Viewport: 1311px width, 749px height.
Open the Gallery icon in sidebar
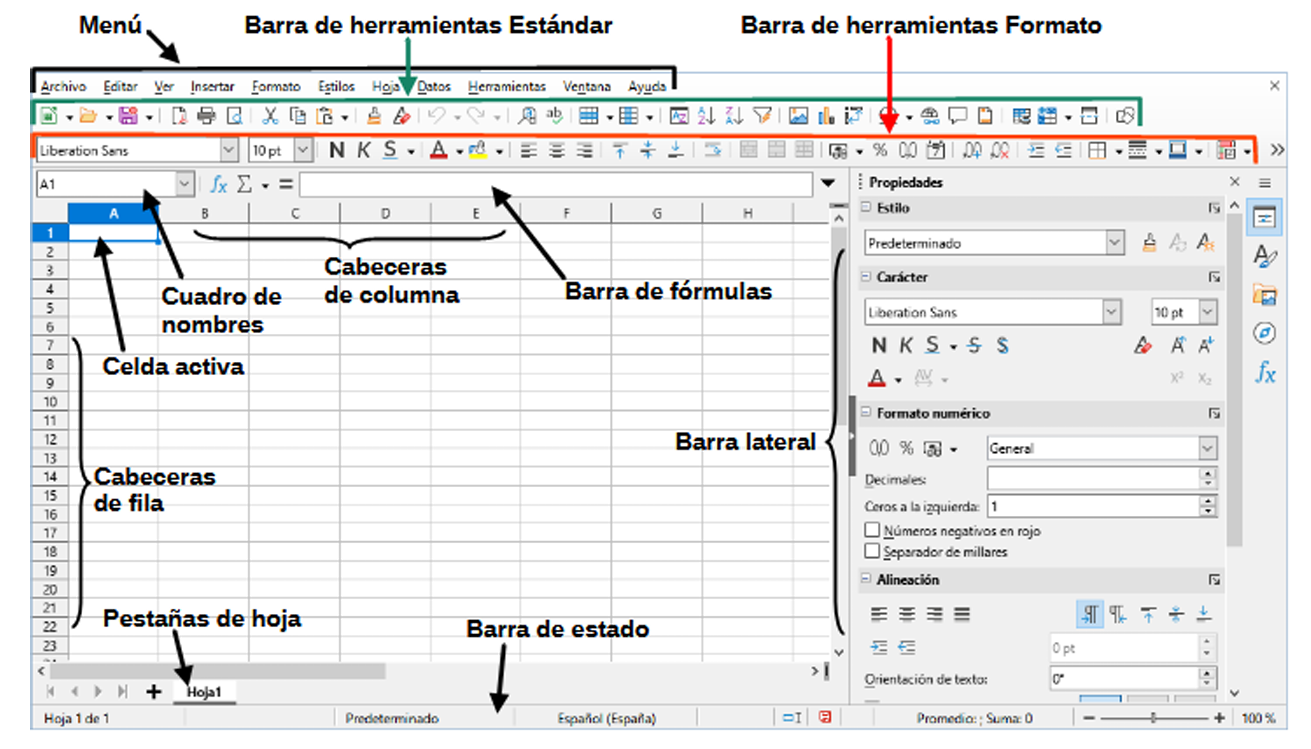pos(1265,294)
